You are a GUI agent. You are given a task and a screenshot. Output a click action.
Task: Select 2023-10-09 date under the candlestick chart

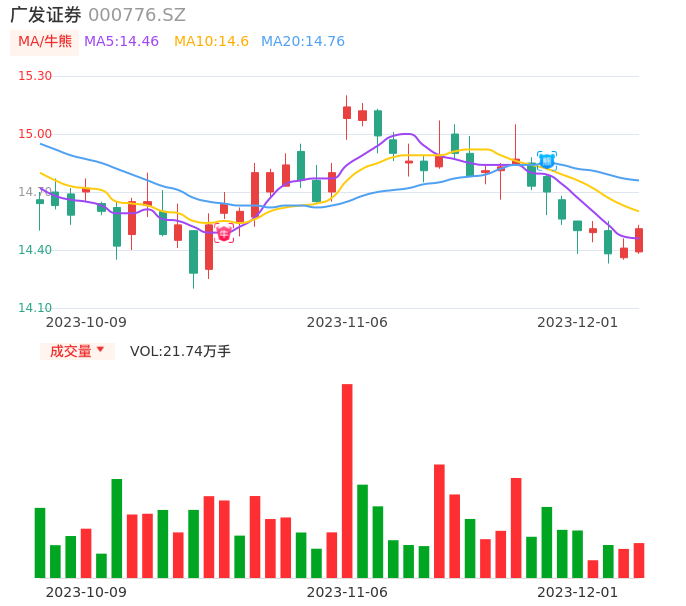point(86,322)
